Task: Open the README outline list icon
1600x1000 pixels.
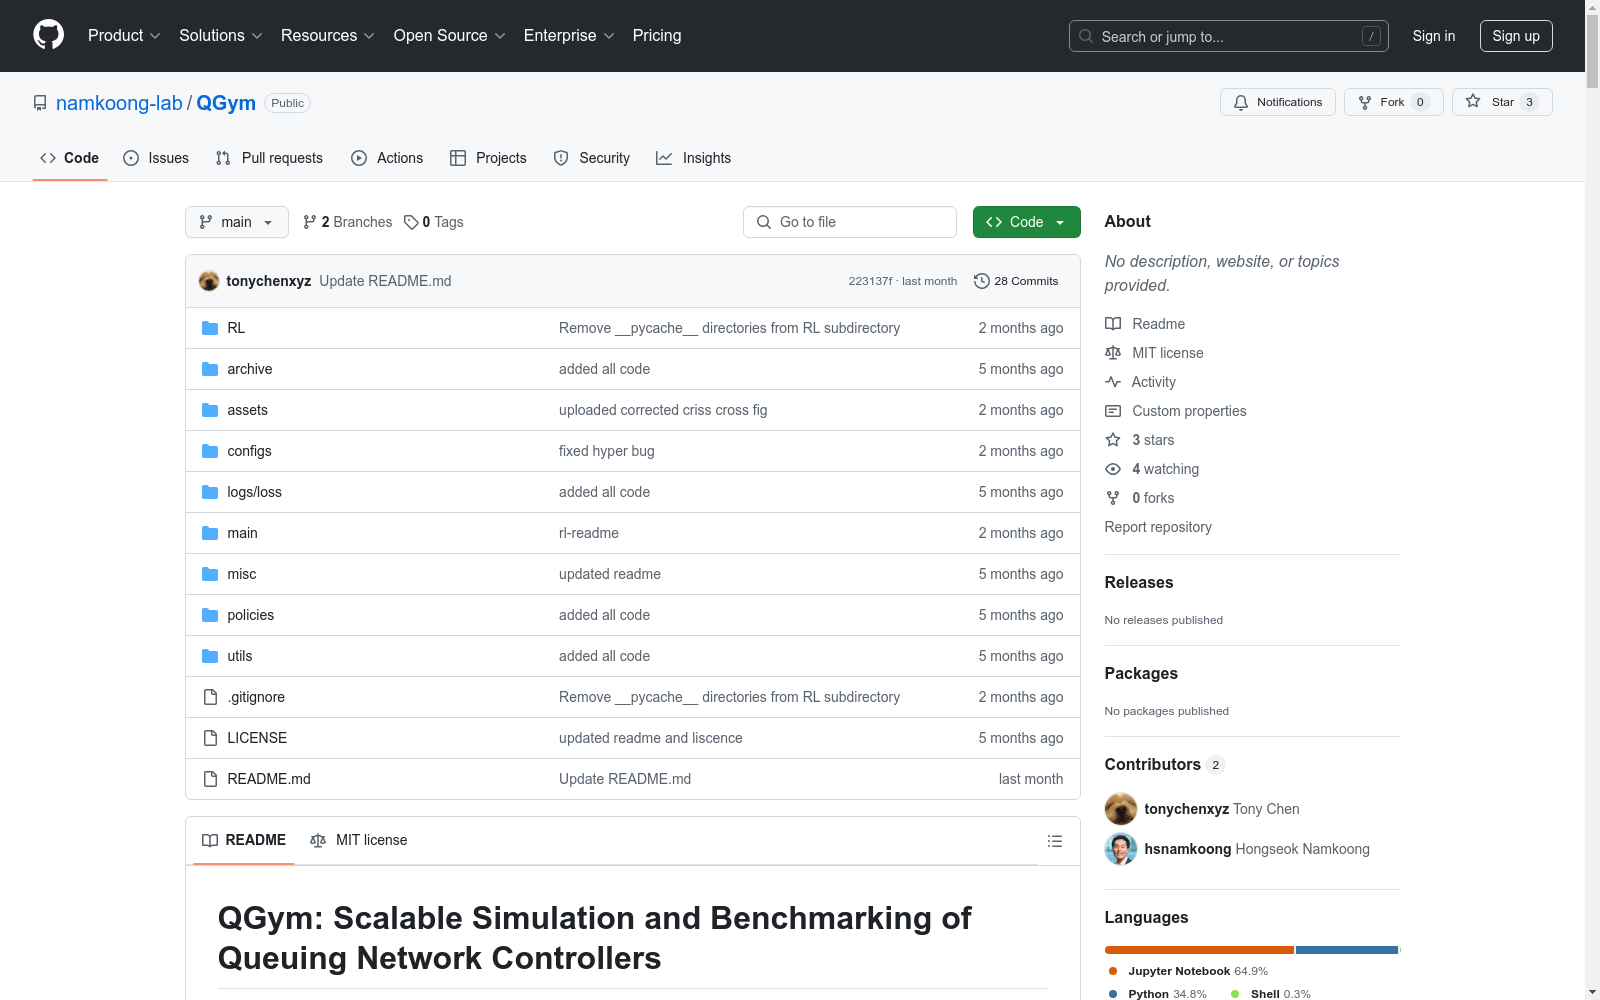Action: [1055, 841]
